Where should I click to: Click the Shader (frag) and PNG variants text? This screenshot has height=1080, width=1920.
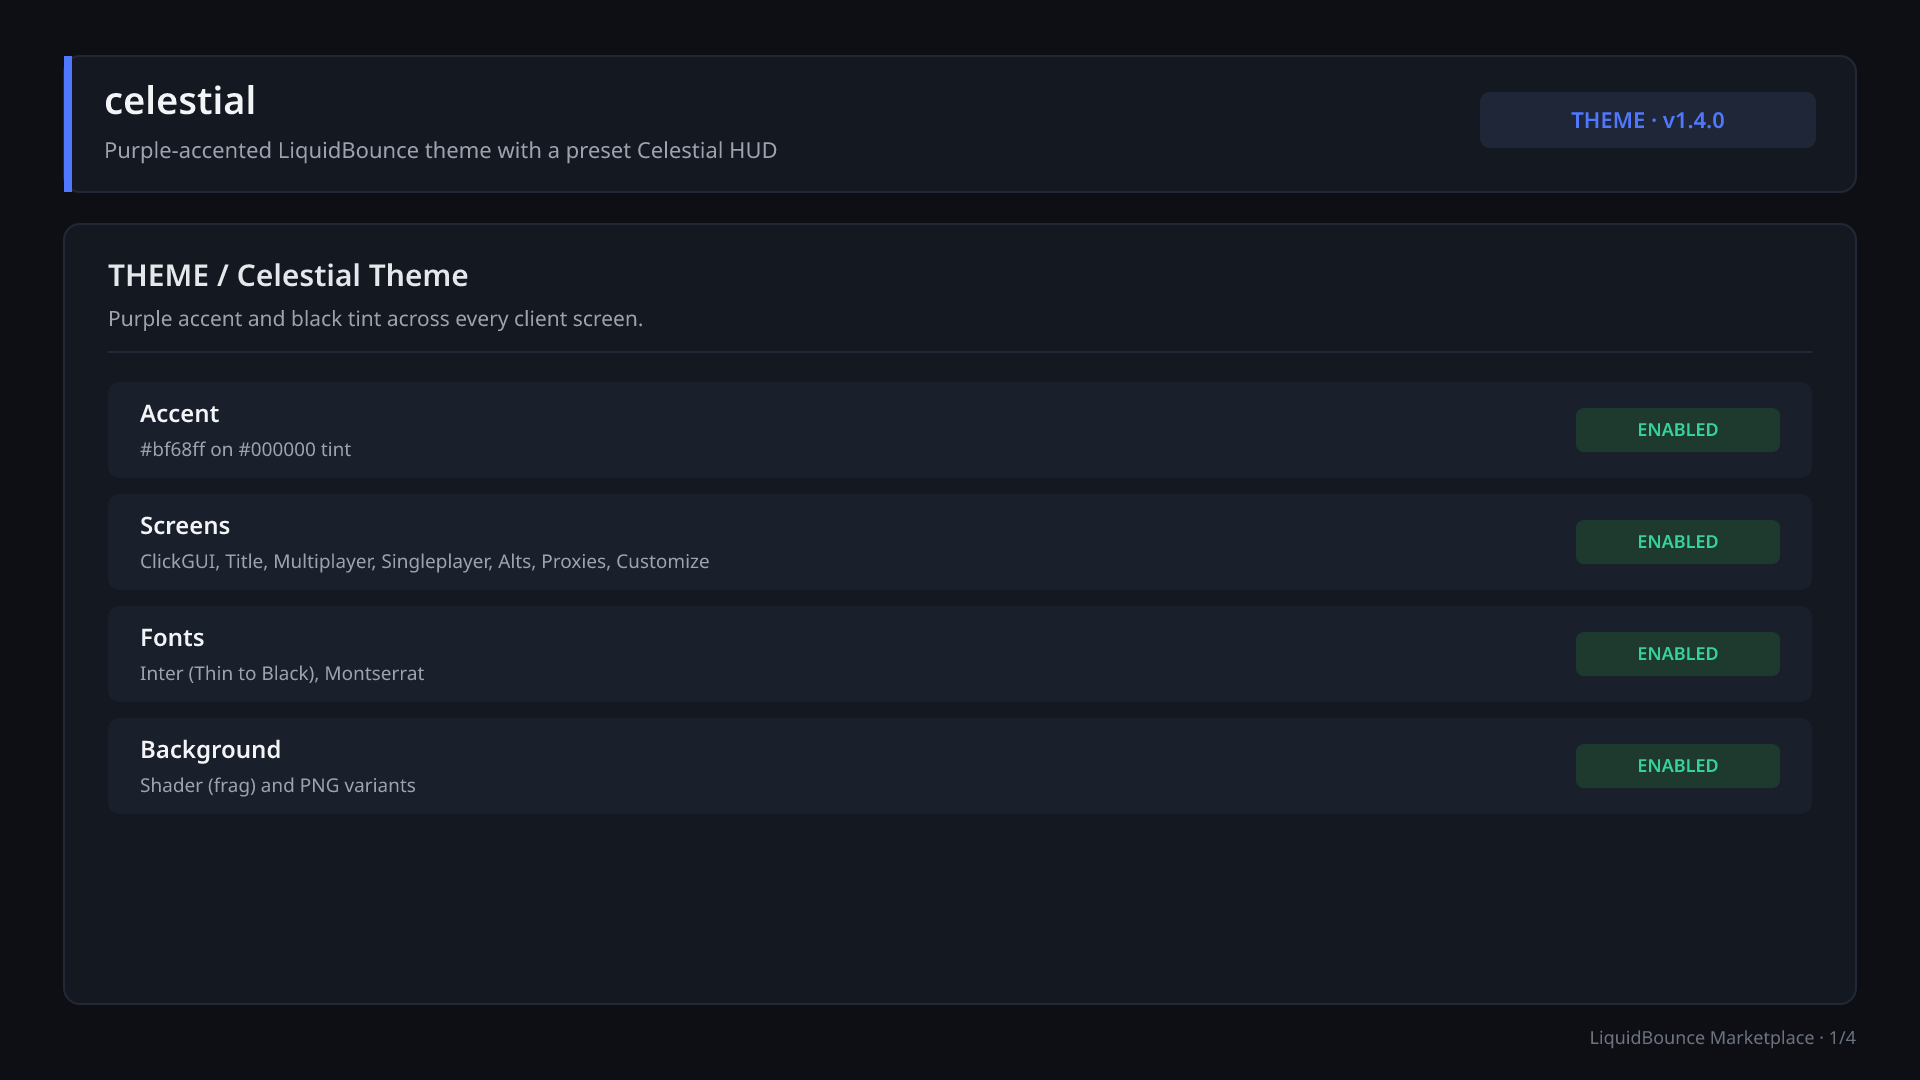tap(277, 785)
